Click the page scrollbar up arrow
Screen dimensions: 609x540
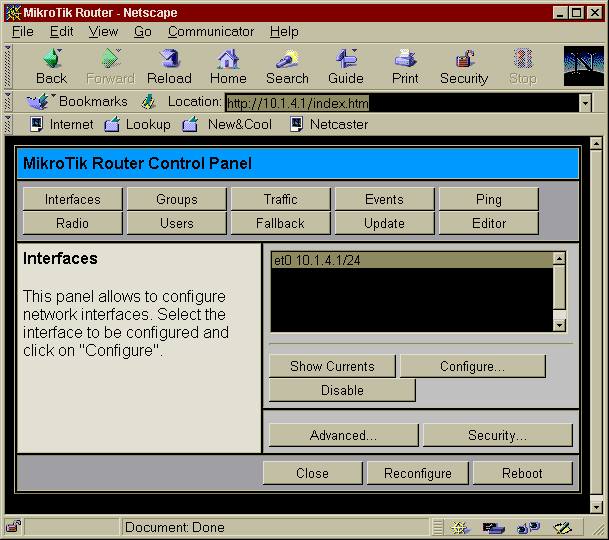596,144
